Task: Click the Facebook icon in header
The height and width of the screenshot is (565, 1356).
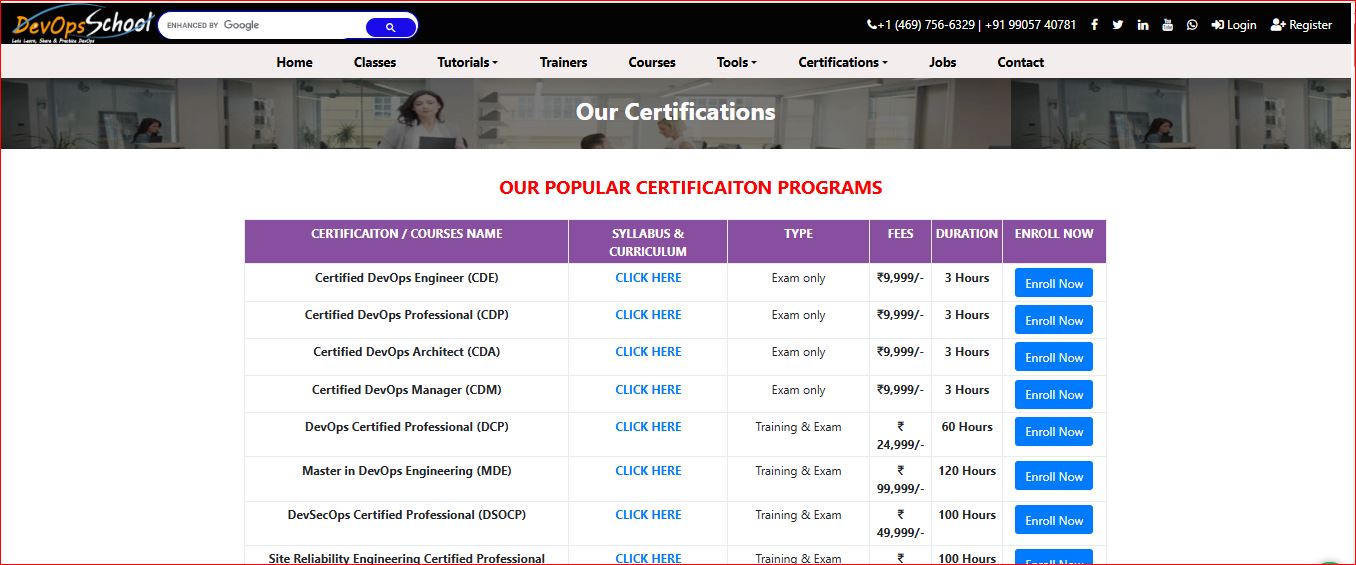Action: [1094, 25]
